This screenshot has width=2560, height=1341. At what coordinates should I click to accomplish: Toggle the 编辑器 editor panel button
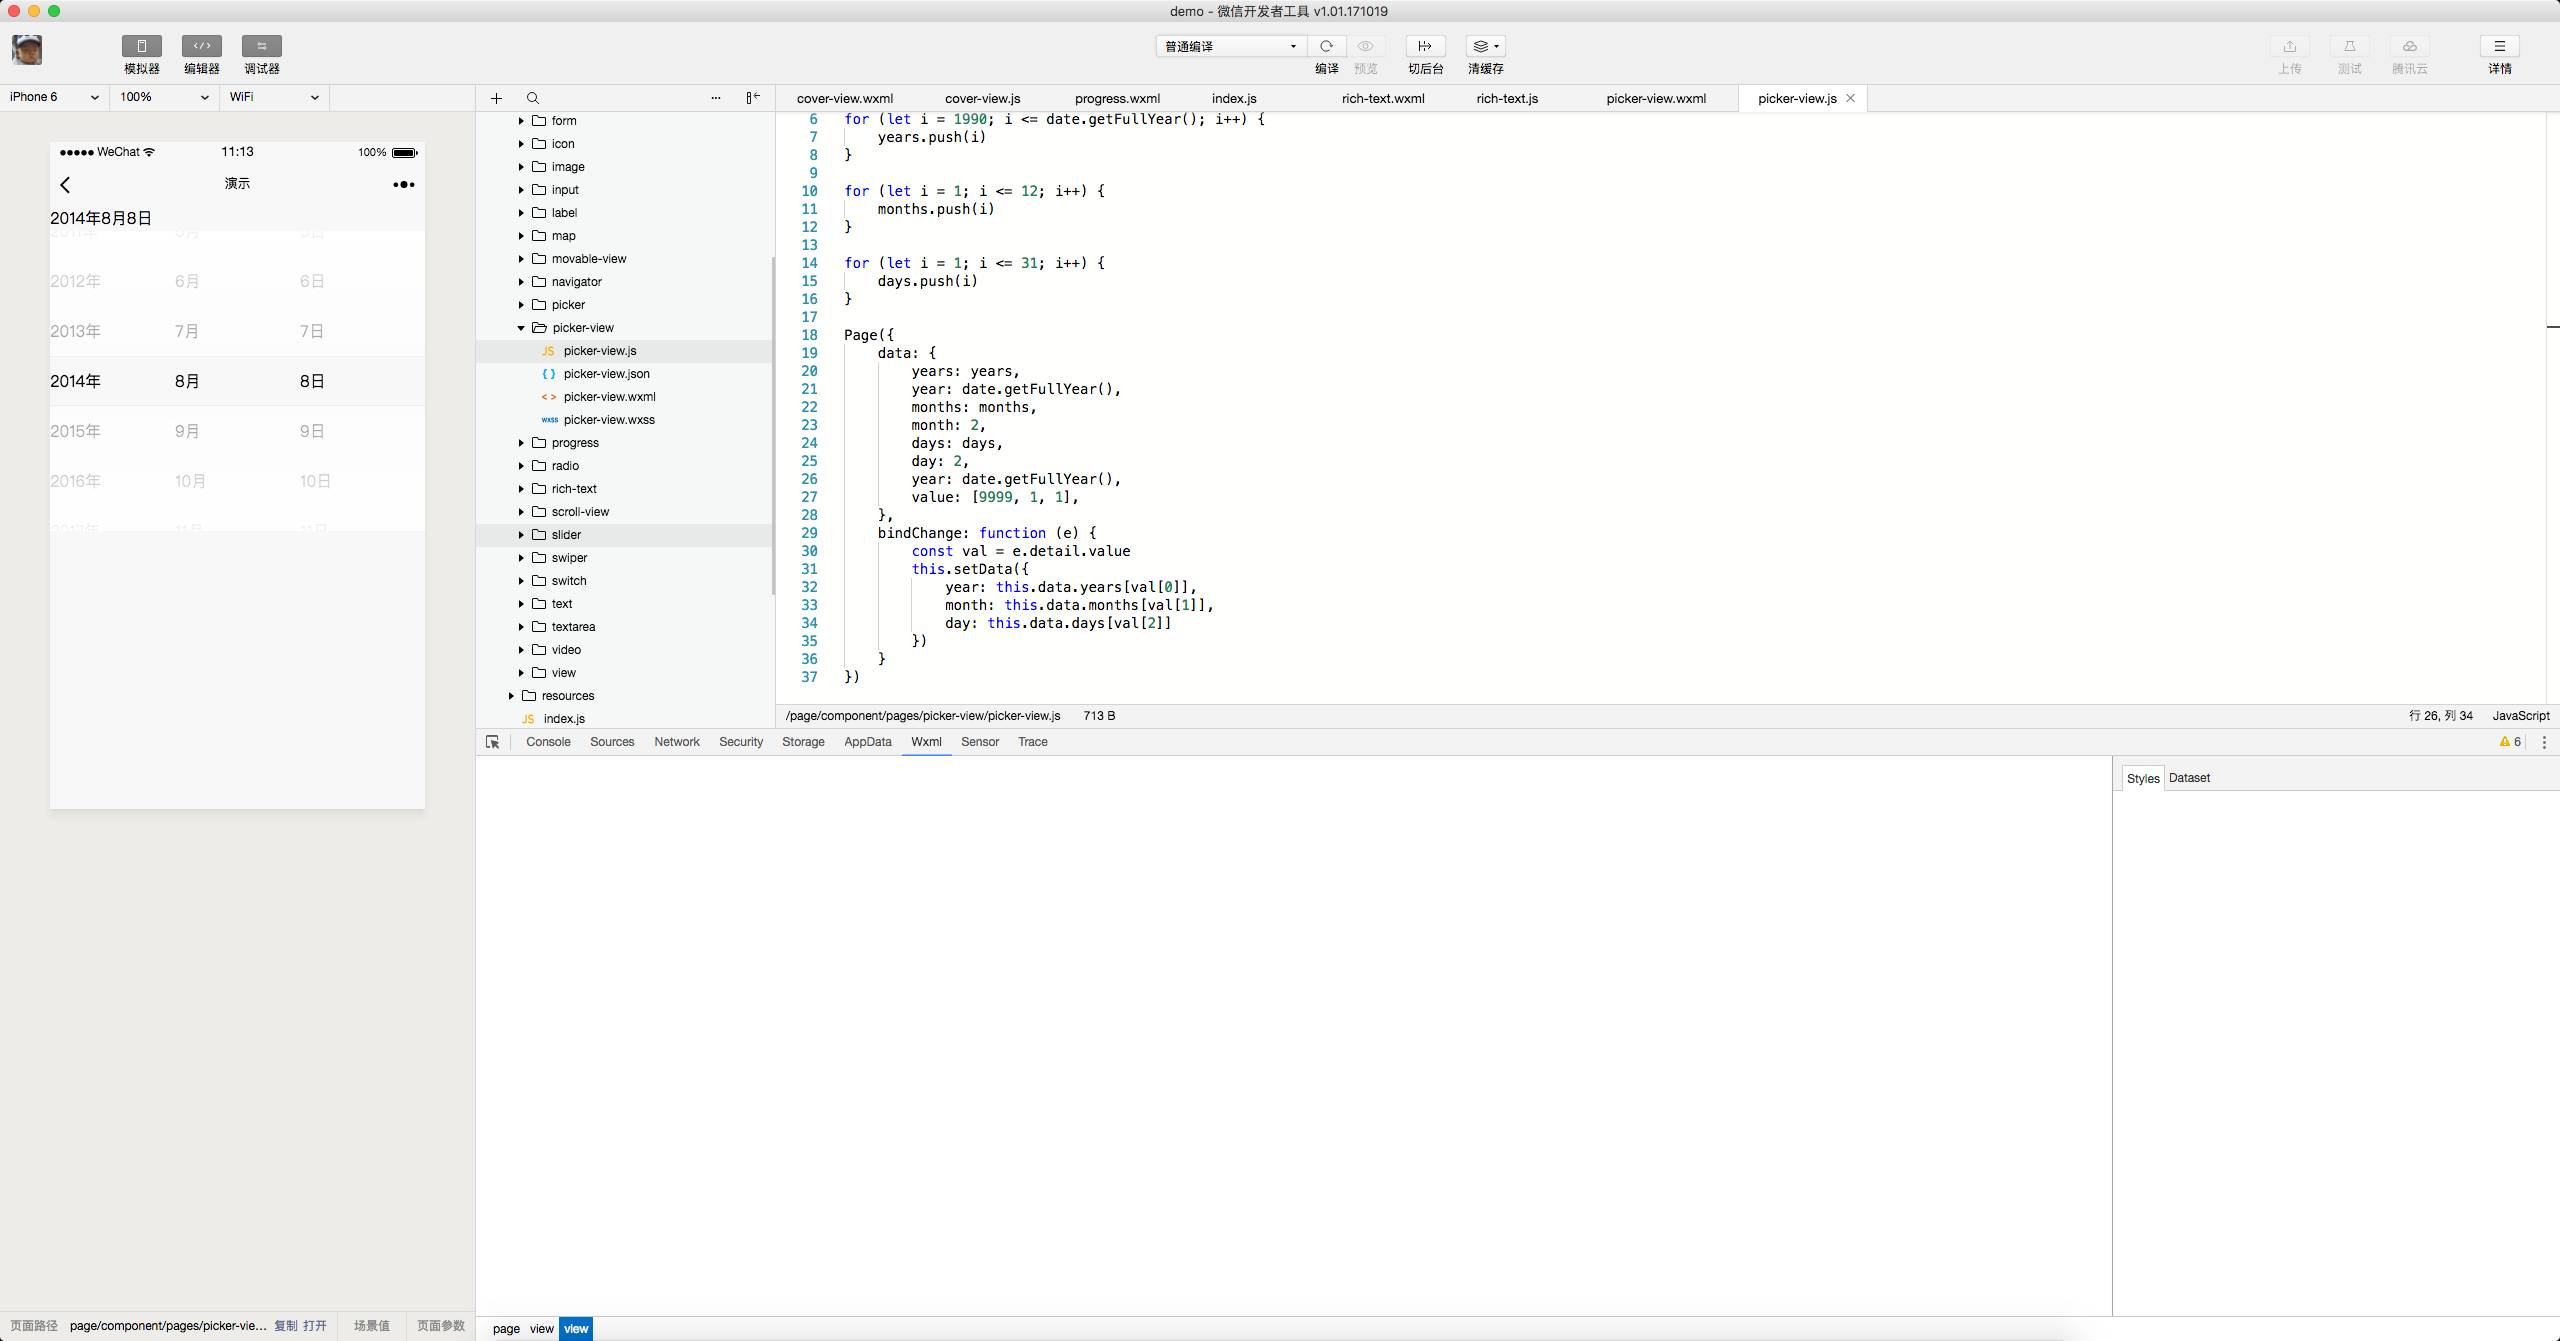[x=201, y=47]
